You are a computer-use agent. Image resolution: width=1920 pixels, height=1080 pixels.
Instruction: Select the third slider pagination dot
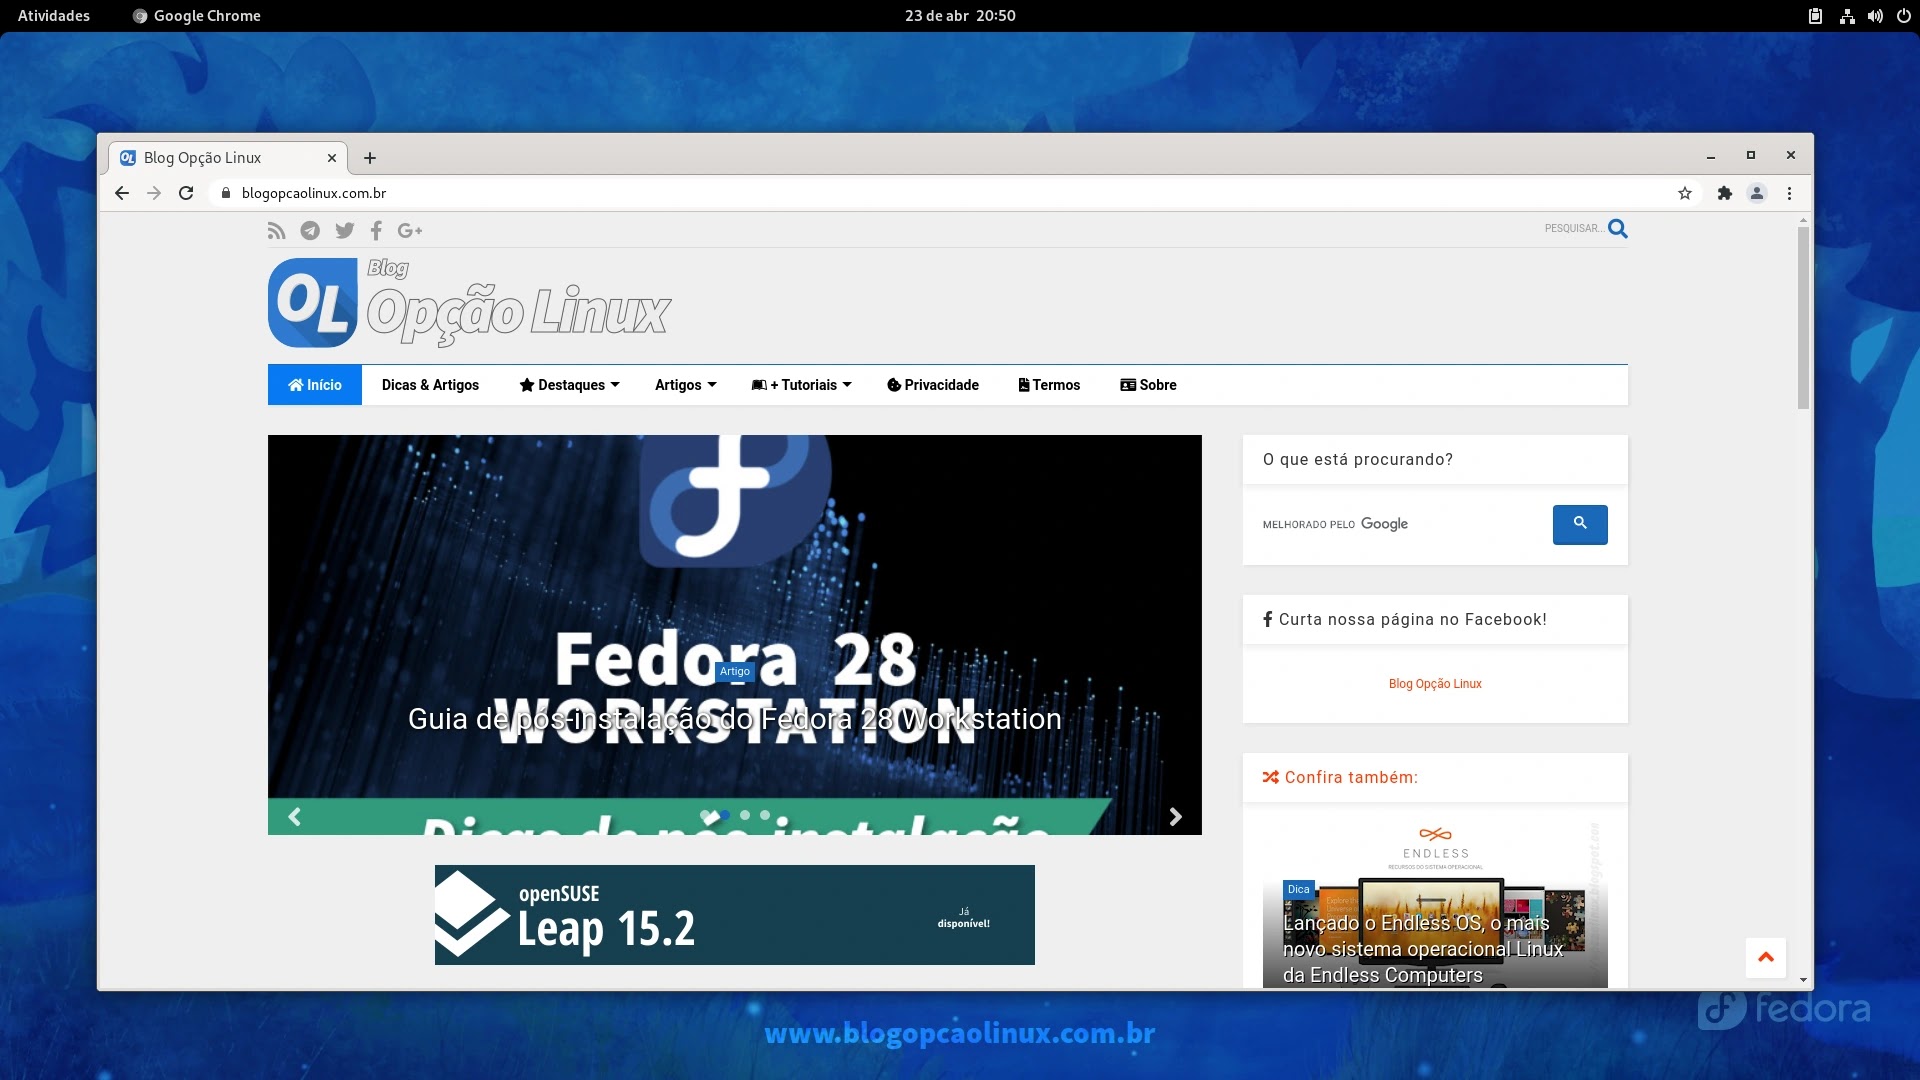pos(745,816)
